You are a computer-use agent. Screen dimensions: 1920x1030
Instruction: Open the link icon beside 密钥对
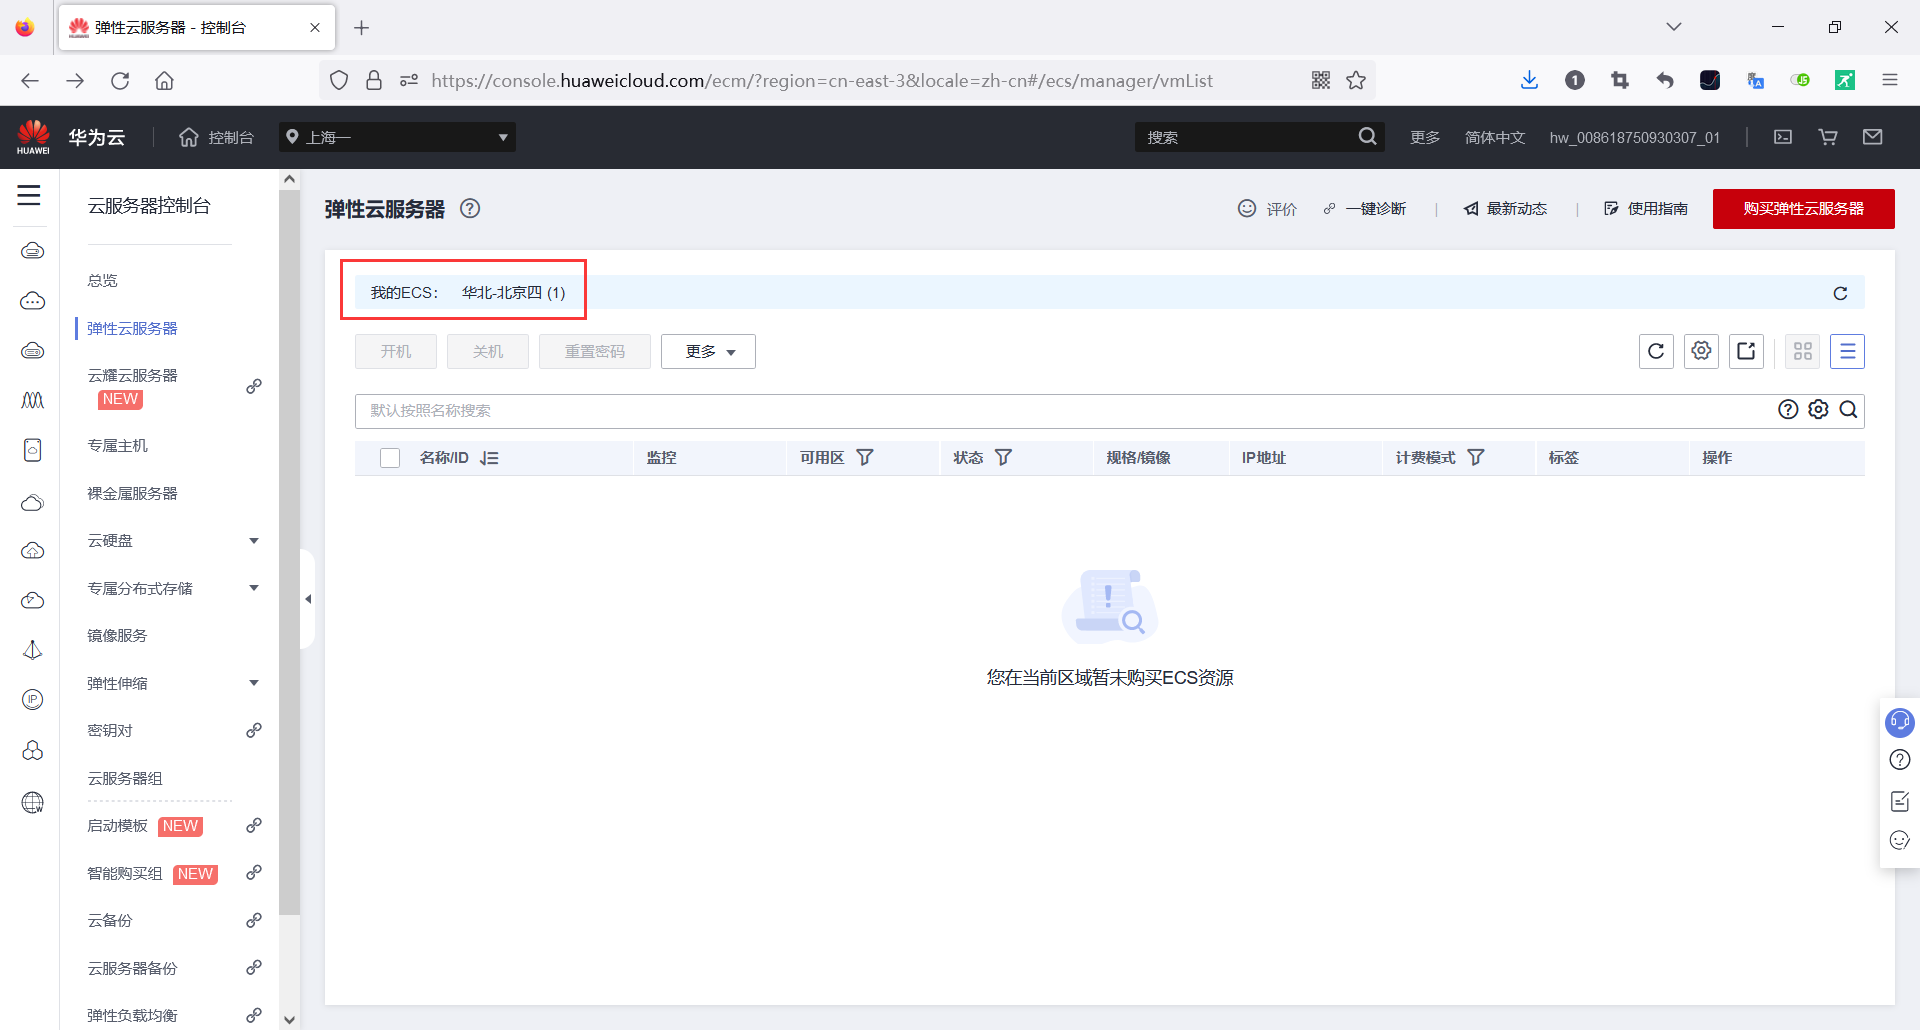pyautogui.click(x=254, y=730)
